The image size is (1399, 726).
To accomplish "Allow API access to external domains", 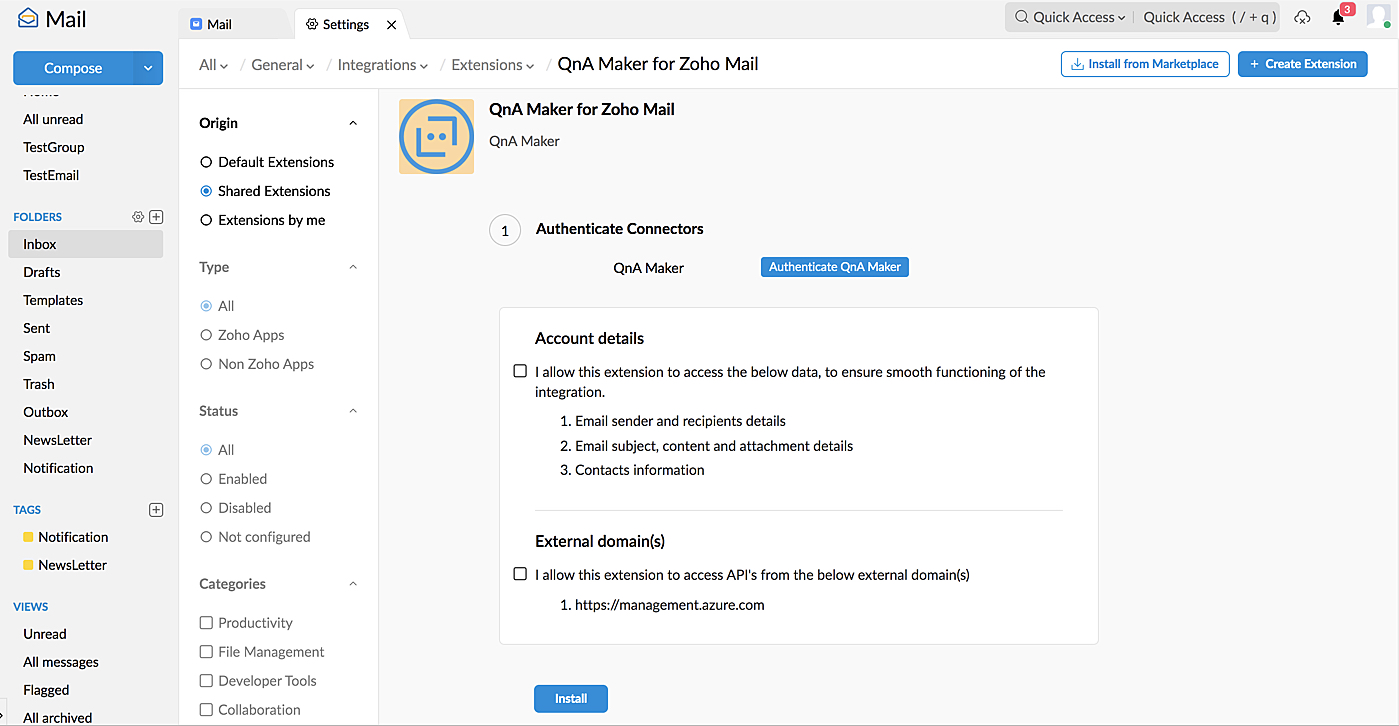I will pyautogui.click(x=520, y=574).
